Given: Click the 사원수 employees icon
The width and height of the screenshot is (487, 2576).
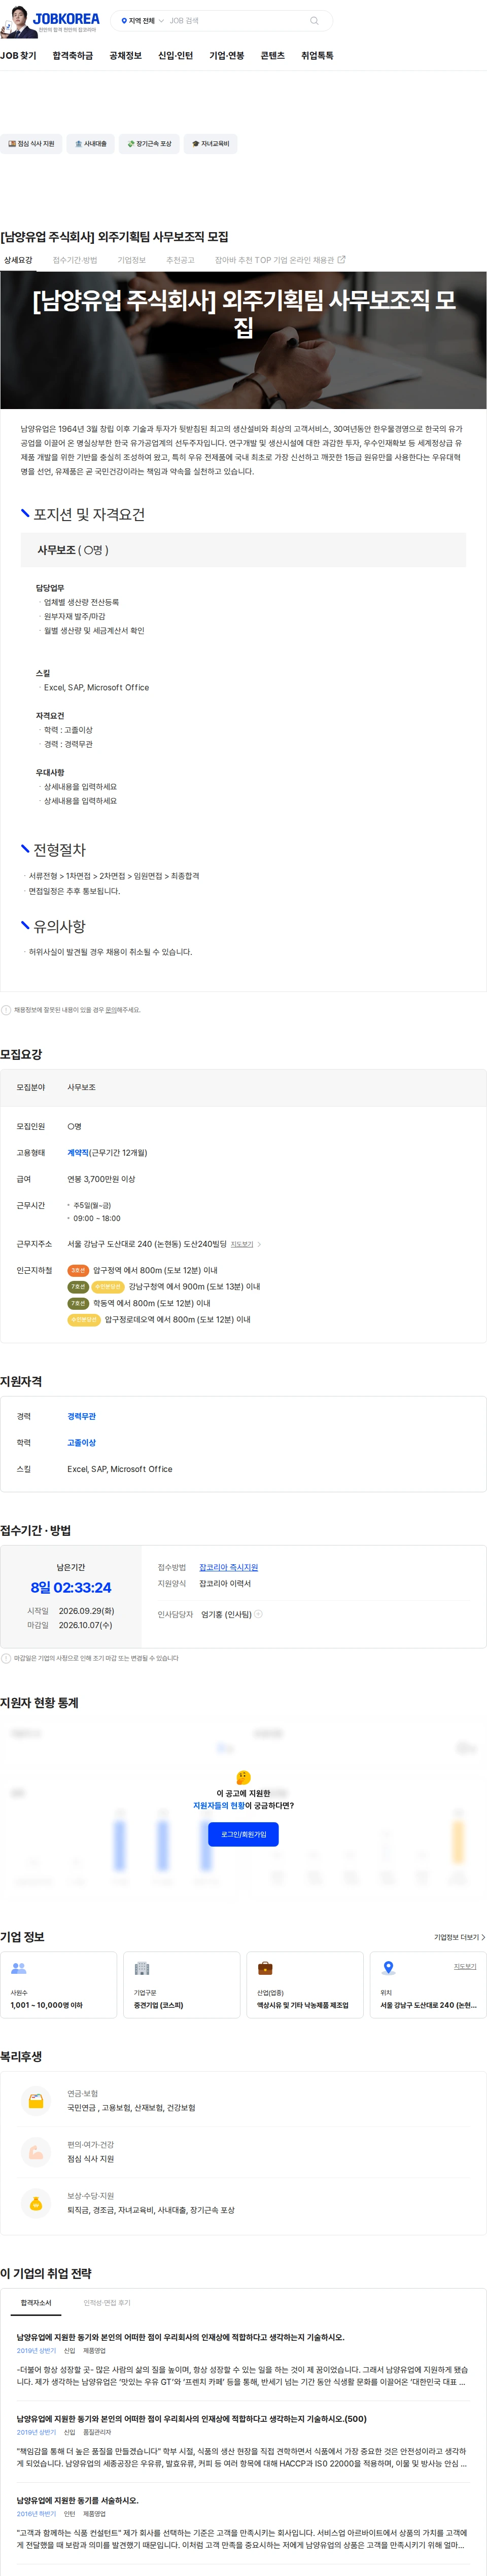Looking at the screenshot, I should tap(18, 1968).
